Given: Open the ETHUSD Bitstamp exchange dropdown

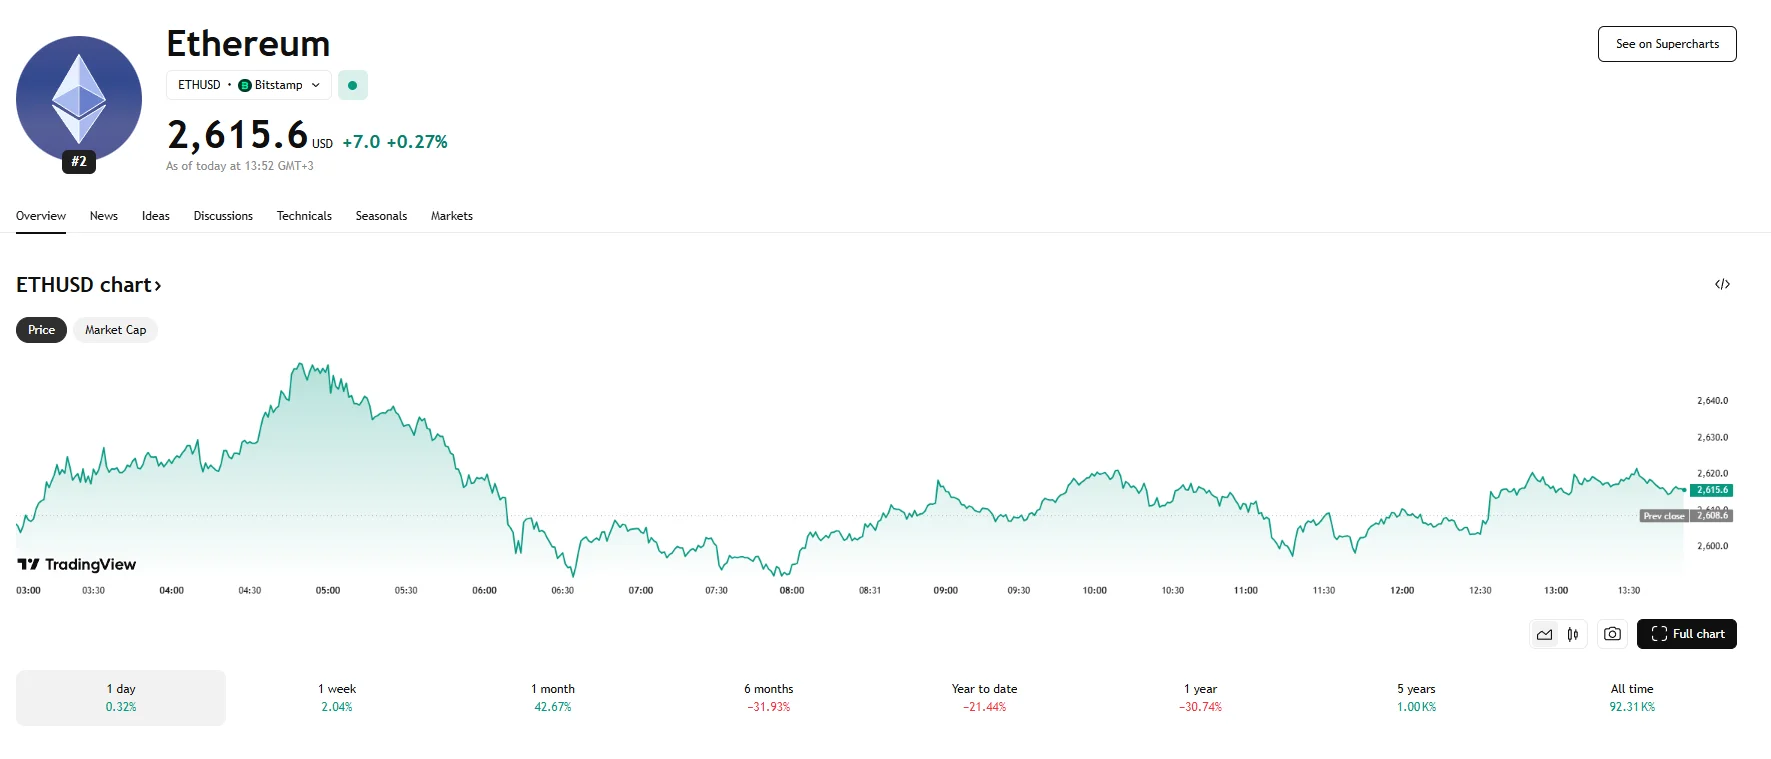Looking at the screenshot, I should coord(249,85).
